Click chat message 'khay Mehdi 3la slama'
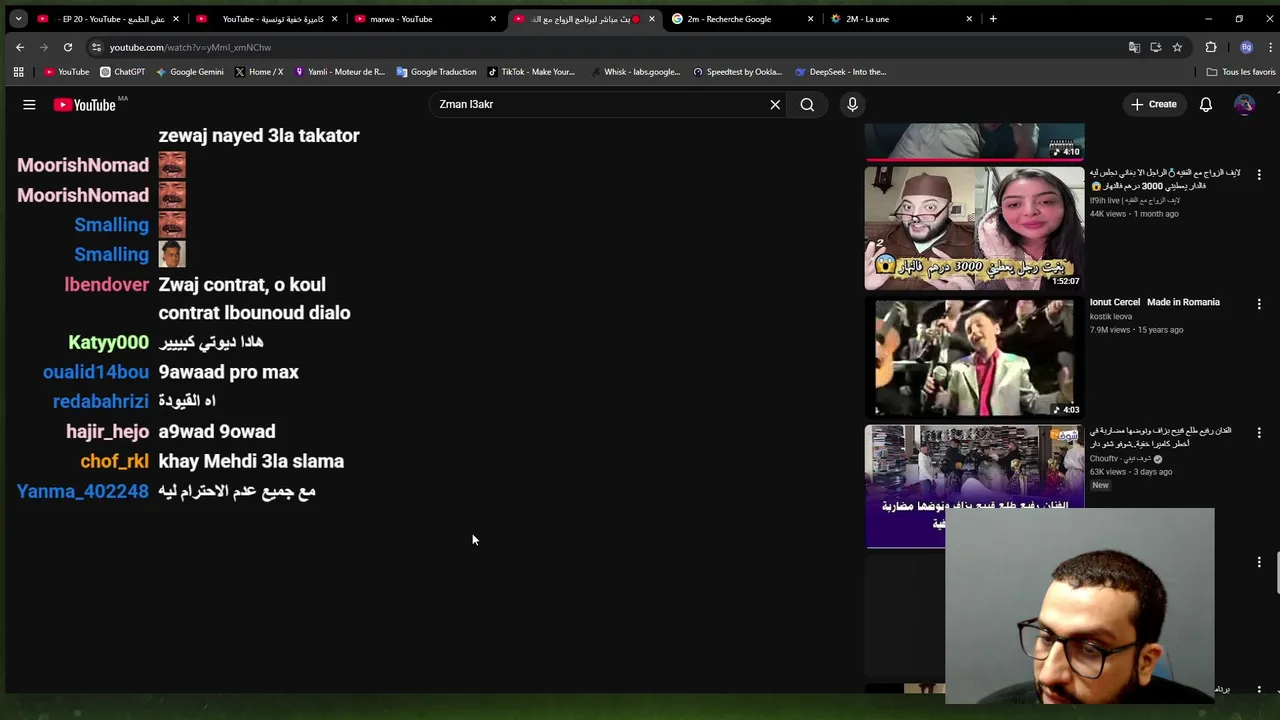This screenshot has width=1280, height=720. (x=251, y=461)
